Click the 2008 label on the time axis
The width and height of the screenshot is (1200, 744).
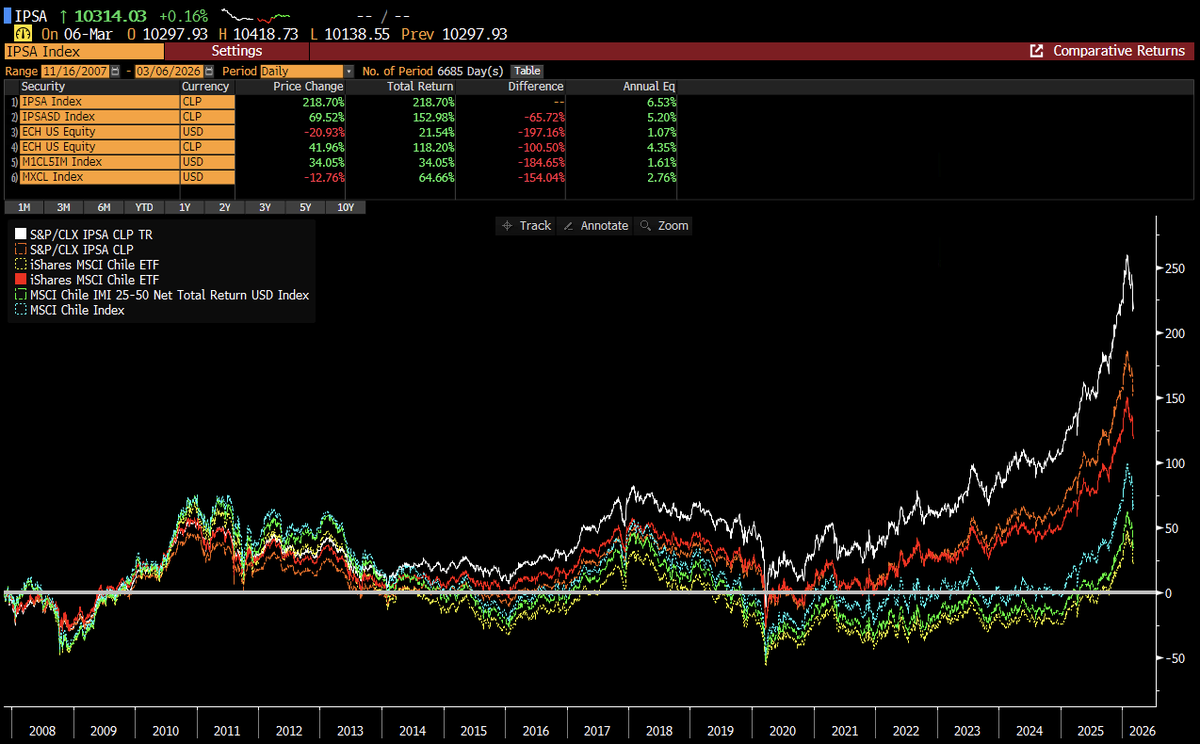(42, 730)
